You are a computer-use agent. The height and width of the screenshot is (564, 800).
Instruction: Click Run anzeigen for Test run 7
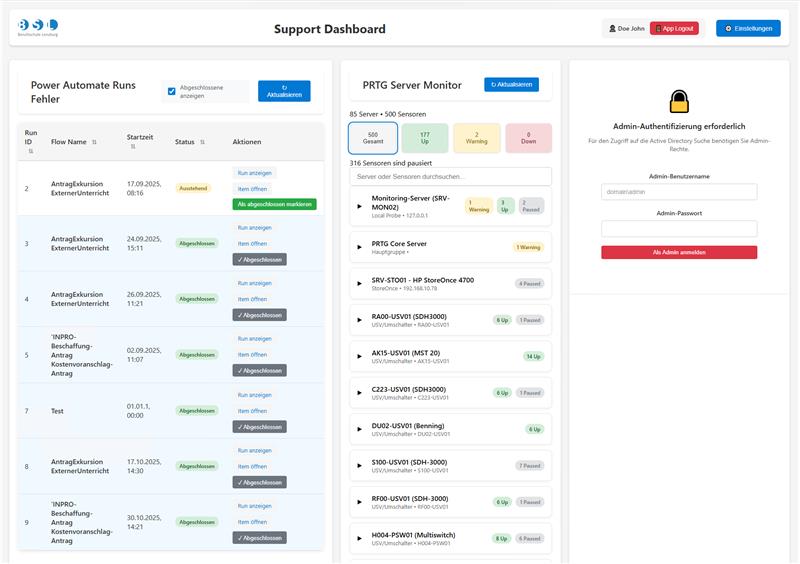(254, 395)
